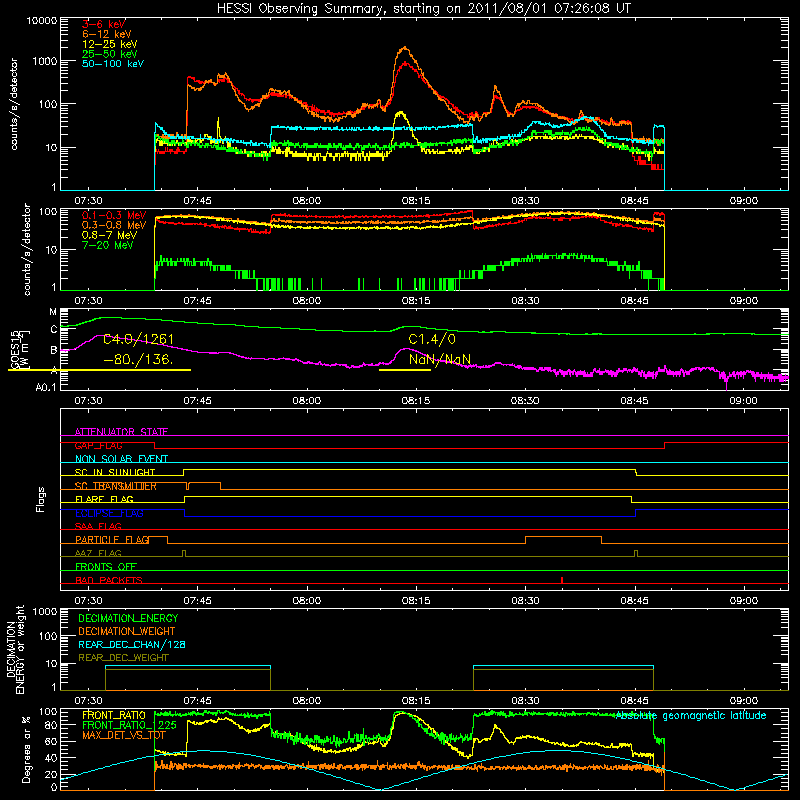Click the -80./136. position annotation
The height and width of the screenshot is (800, 800).
click(138, 359)
